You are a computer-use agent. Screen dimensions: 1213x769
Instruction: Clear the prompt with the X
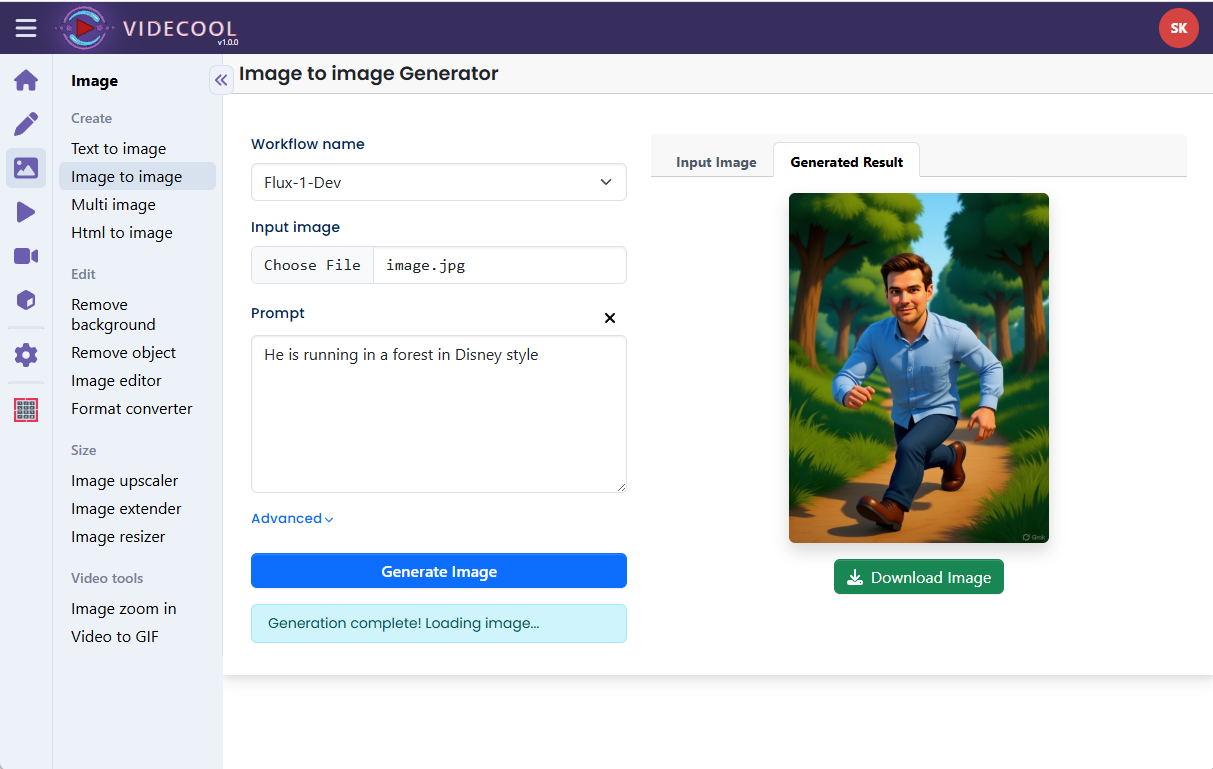(610, 318)
